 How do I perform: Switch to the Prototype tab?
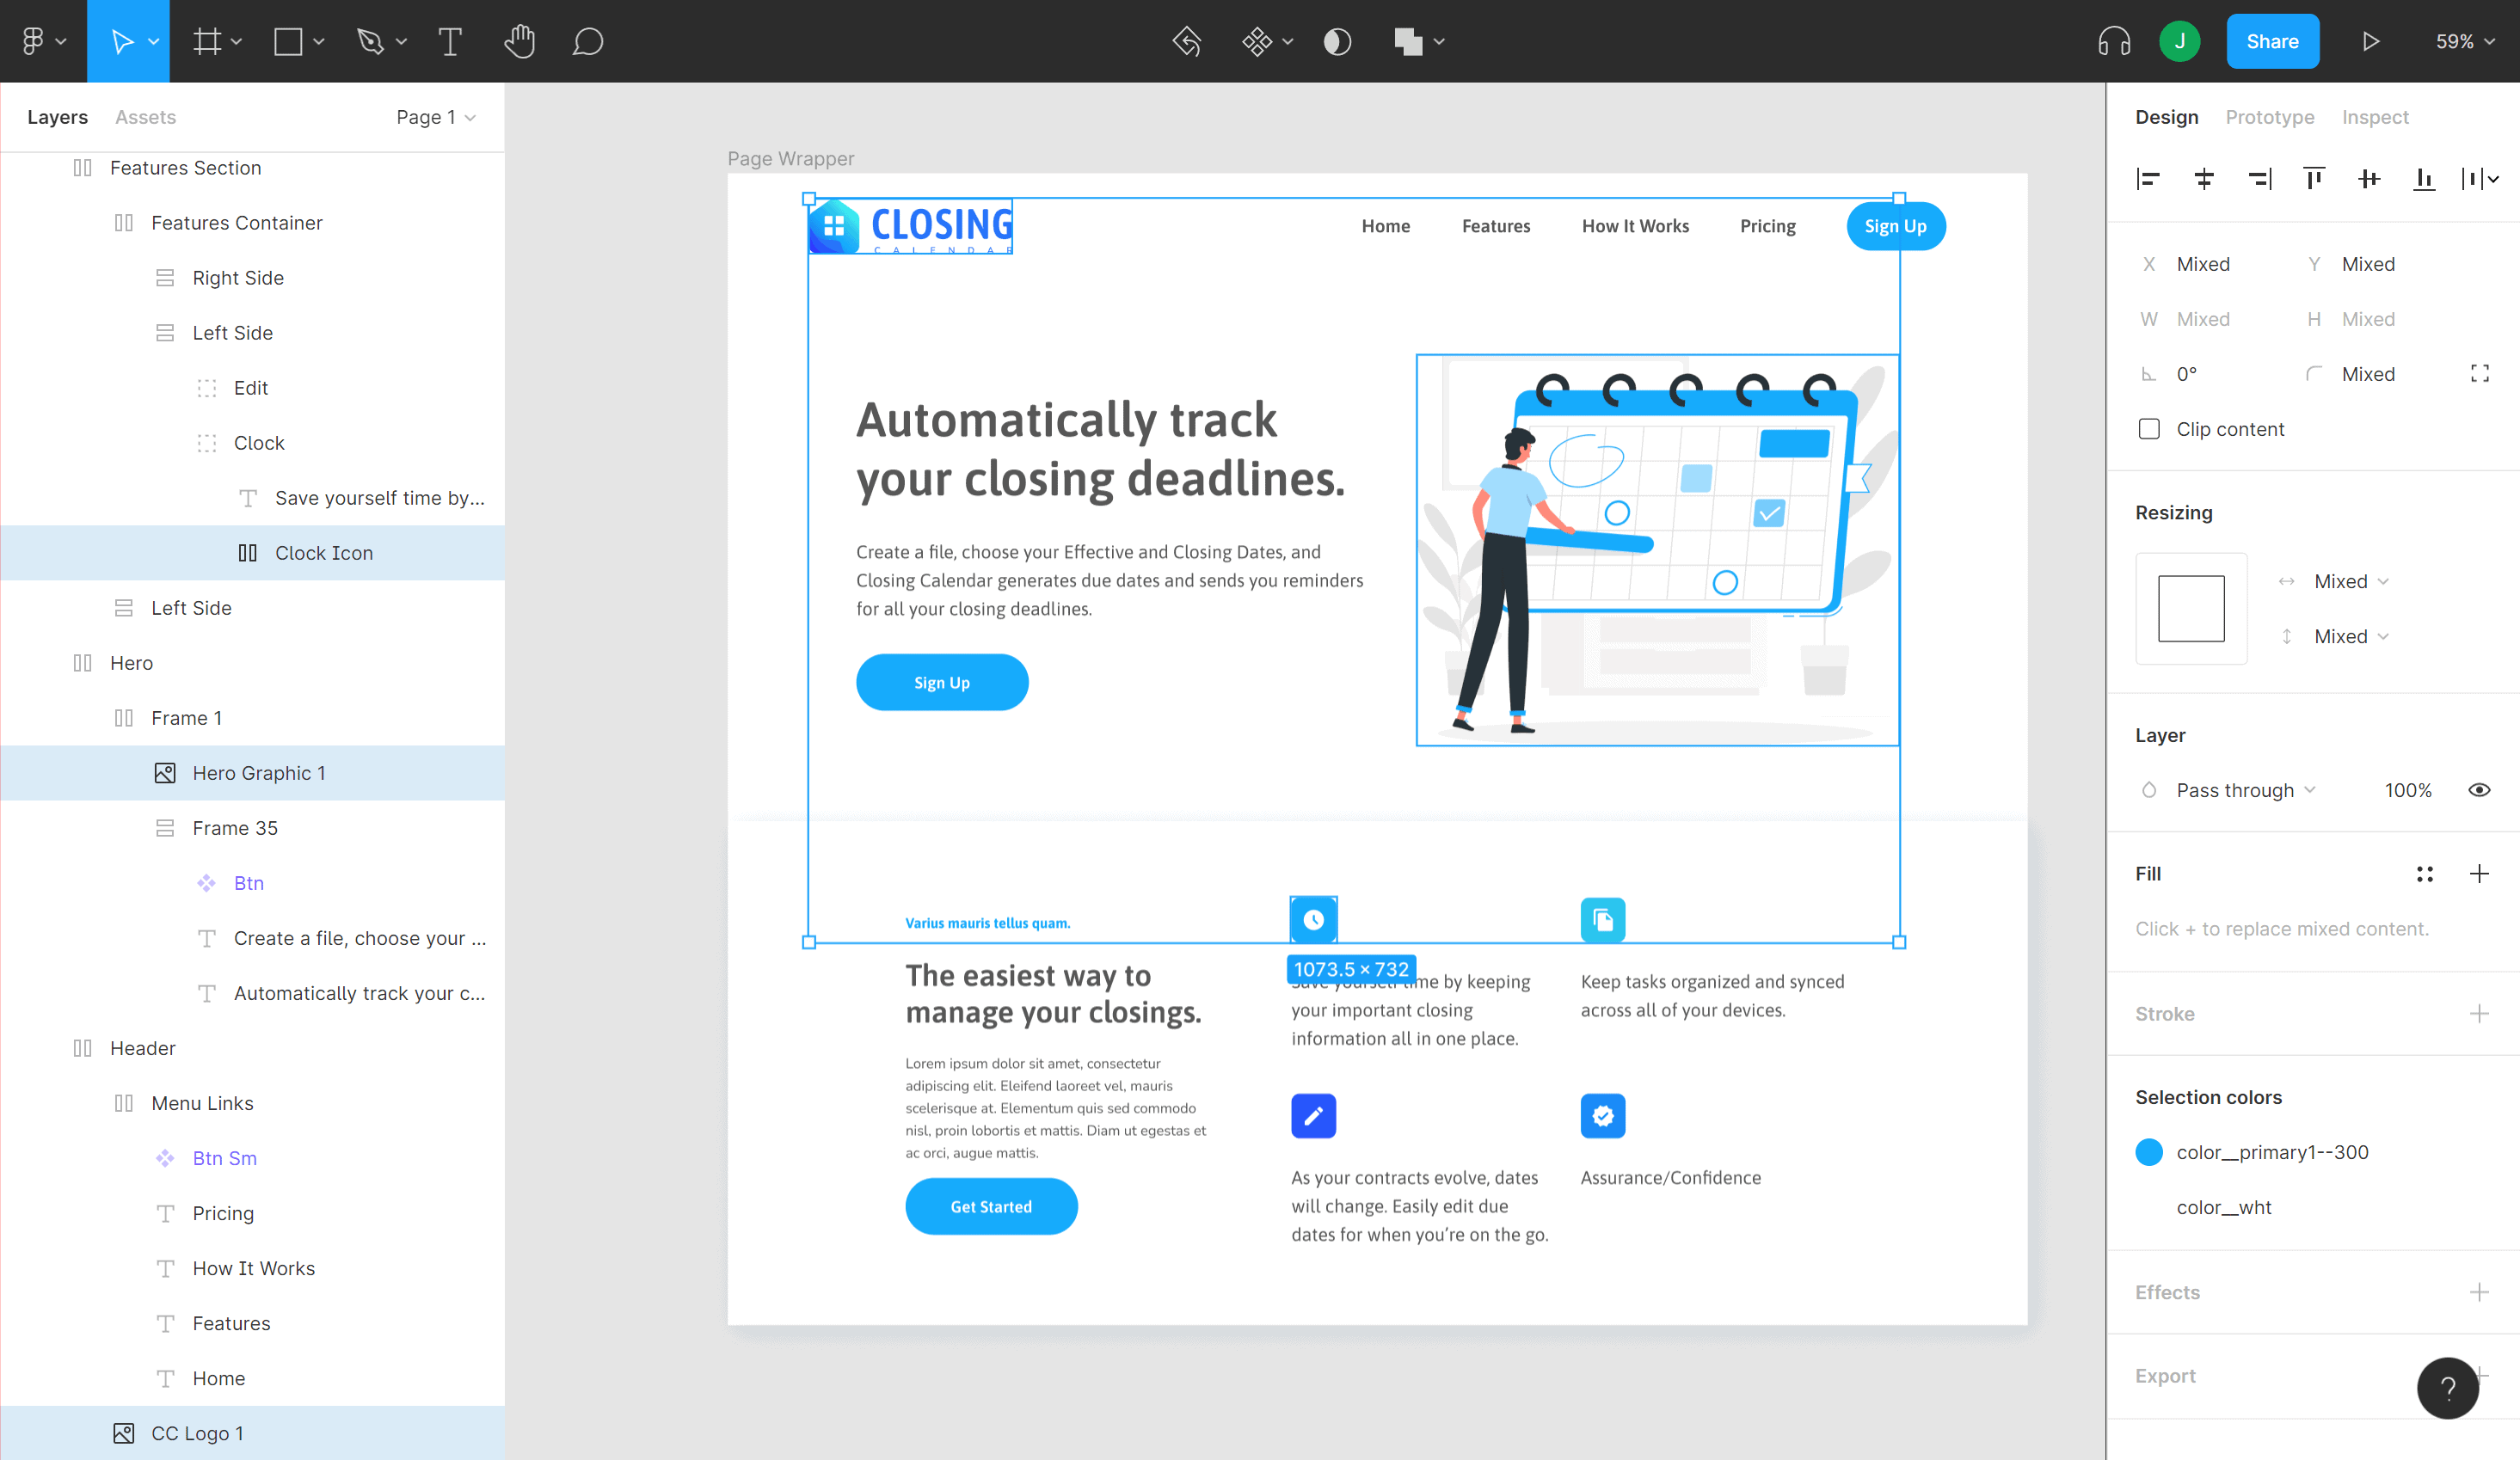click(2270, 116)
